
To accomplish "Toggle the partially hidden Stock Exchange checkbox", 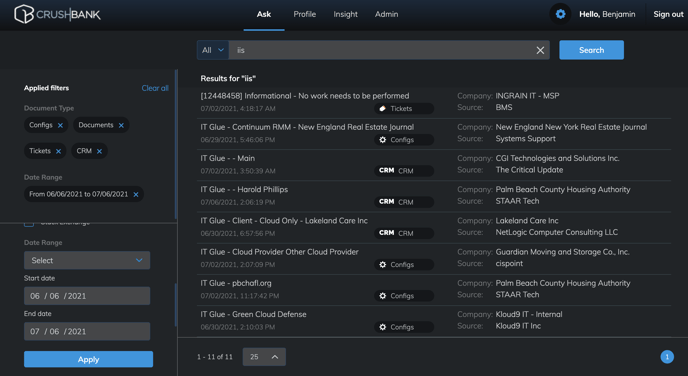I will pos(29,224).
